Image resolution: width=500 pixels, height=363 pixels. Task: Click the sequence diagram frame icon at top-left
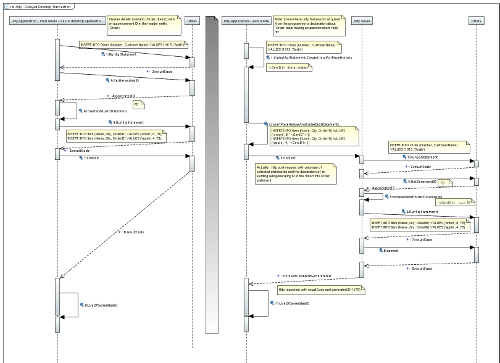(6, 6)
